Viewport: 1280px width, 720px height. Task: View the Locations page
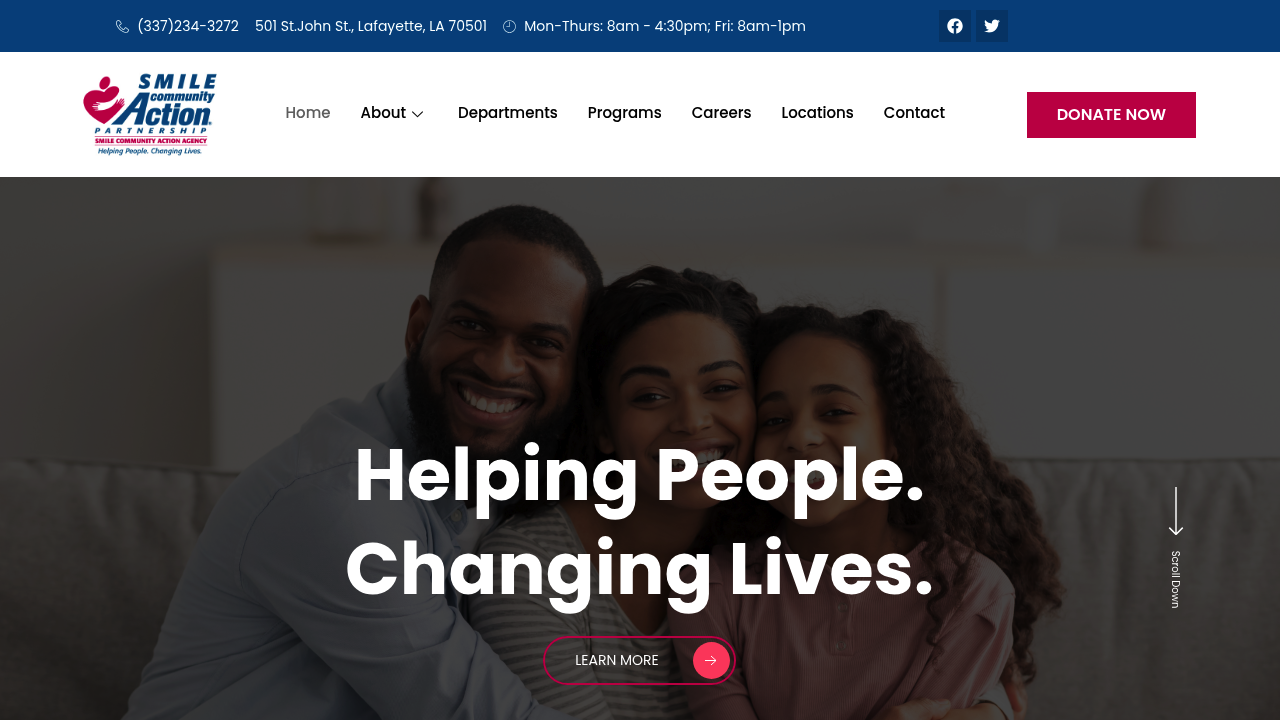point(817,113)
